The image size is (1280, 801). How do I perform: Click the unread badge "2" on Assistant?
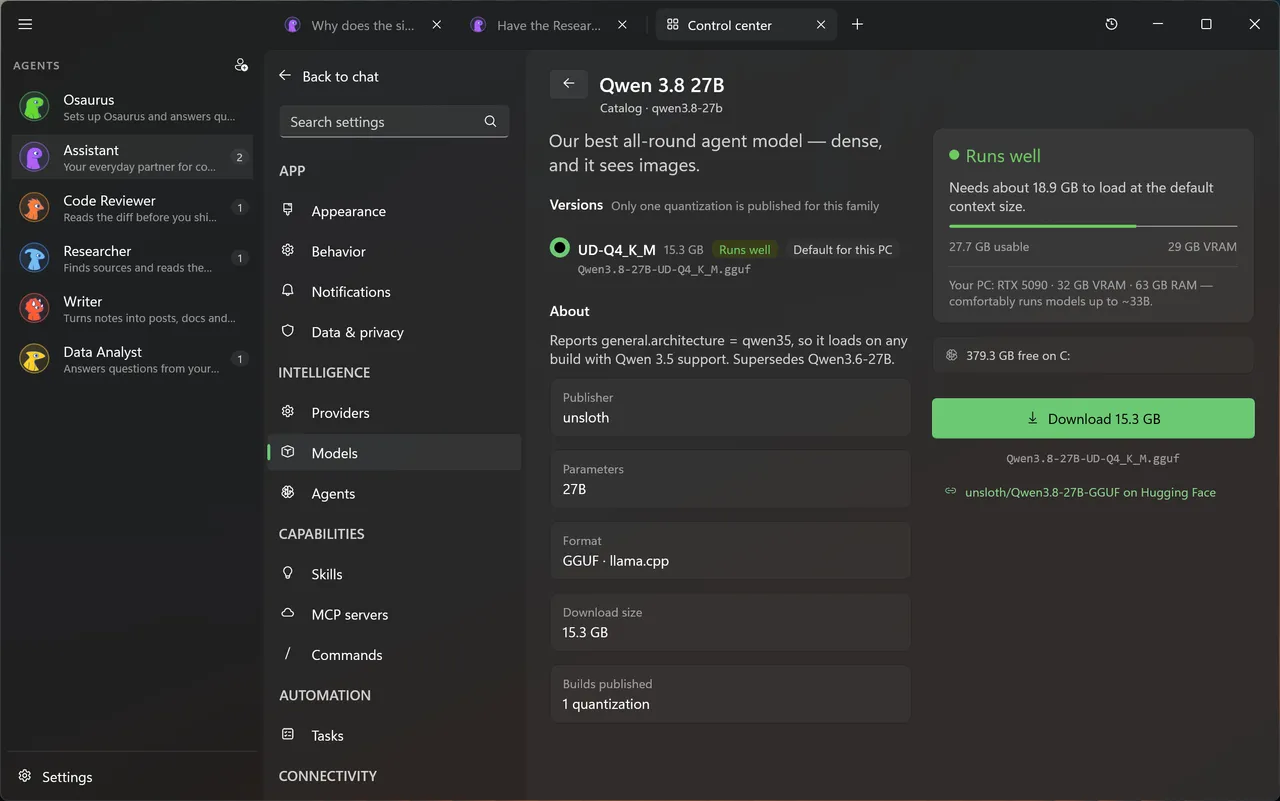pos(239,157)
